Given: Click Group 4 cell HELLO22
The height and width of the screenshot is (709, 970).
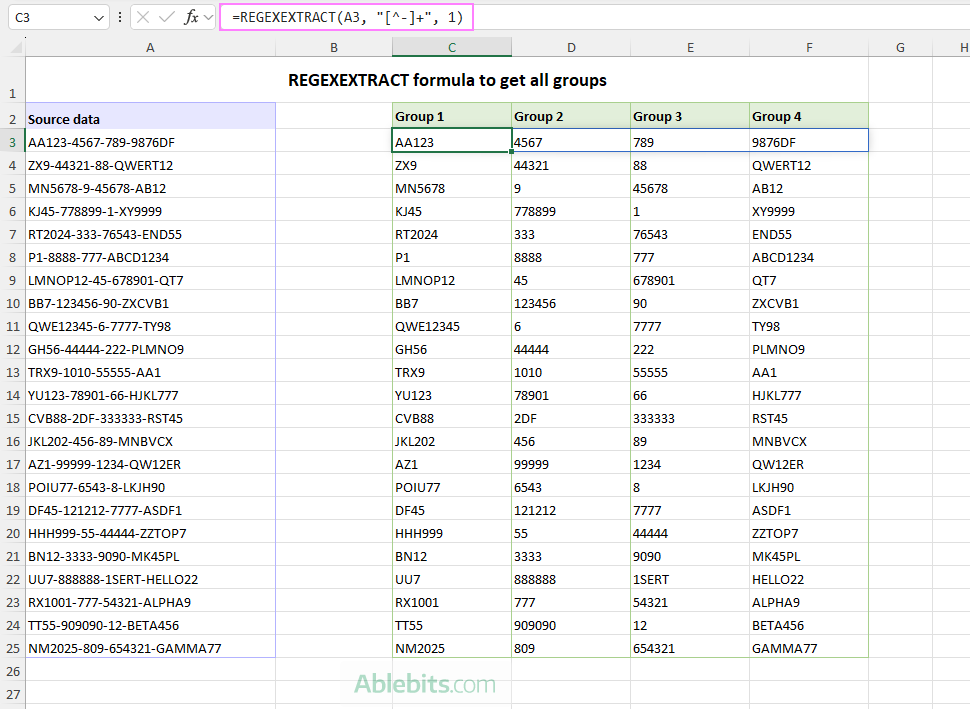Looking at the screenshot, I should (809, 579).
